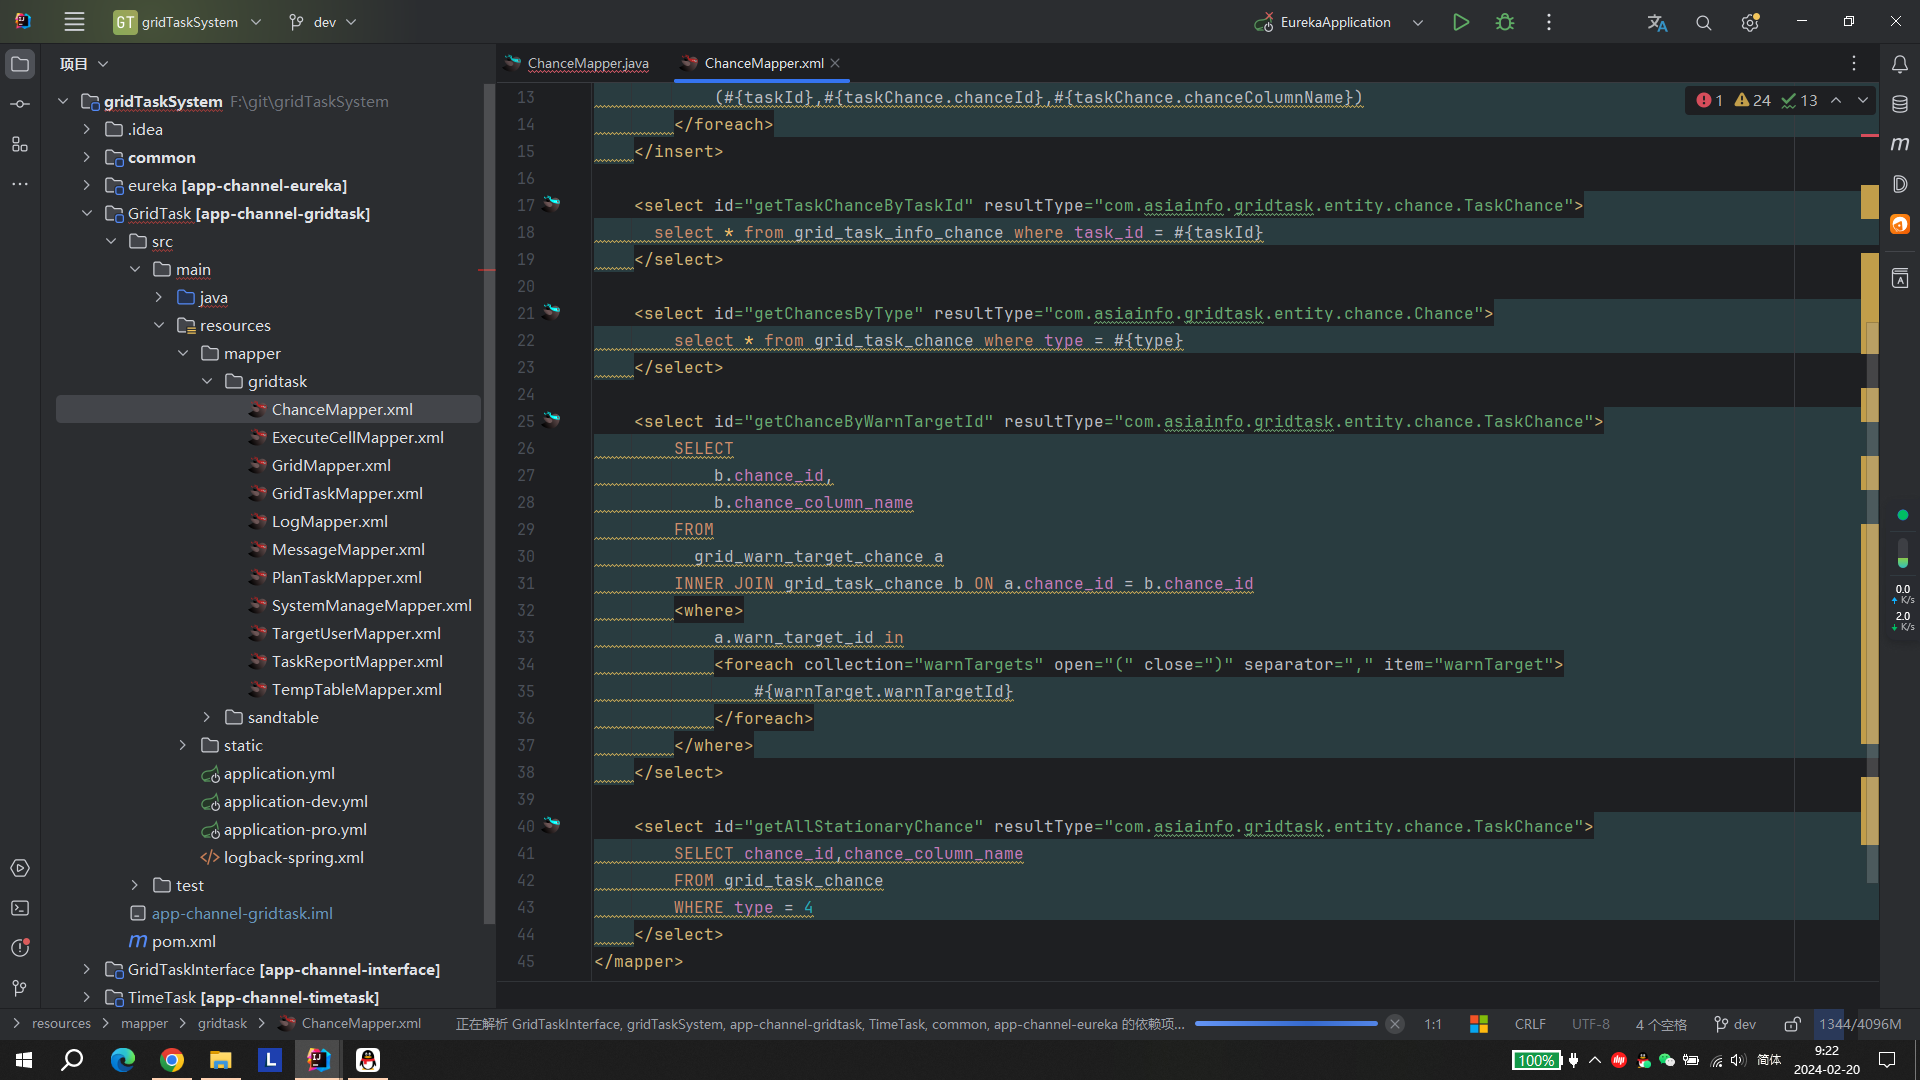Open the Notifications panel bell
Screen dimensions: 1920x1080
click(1900, 64)
